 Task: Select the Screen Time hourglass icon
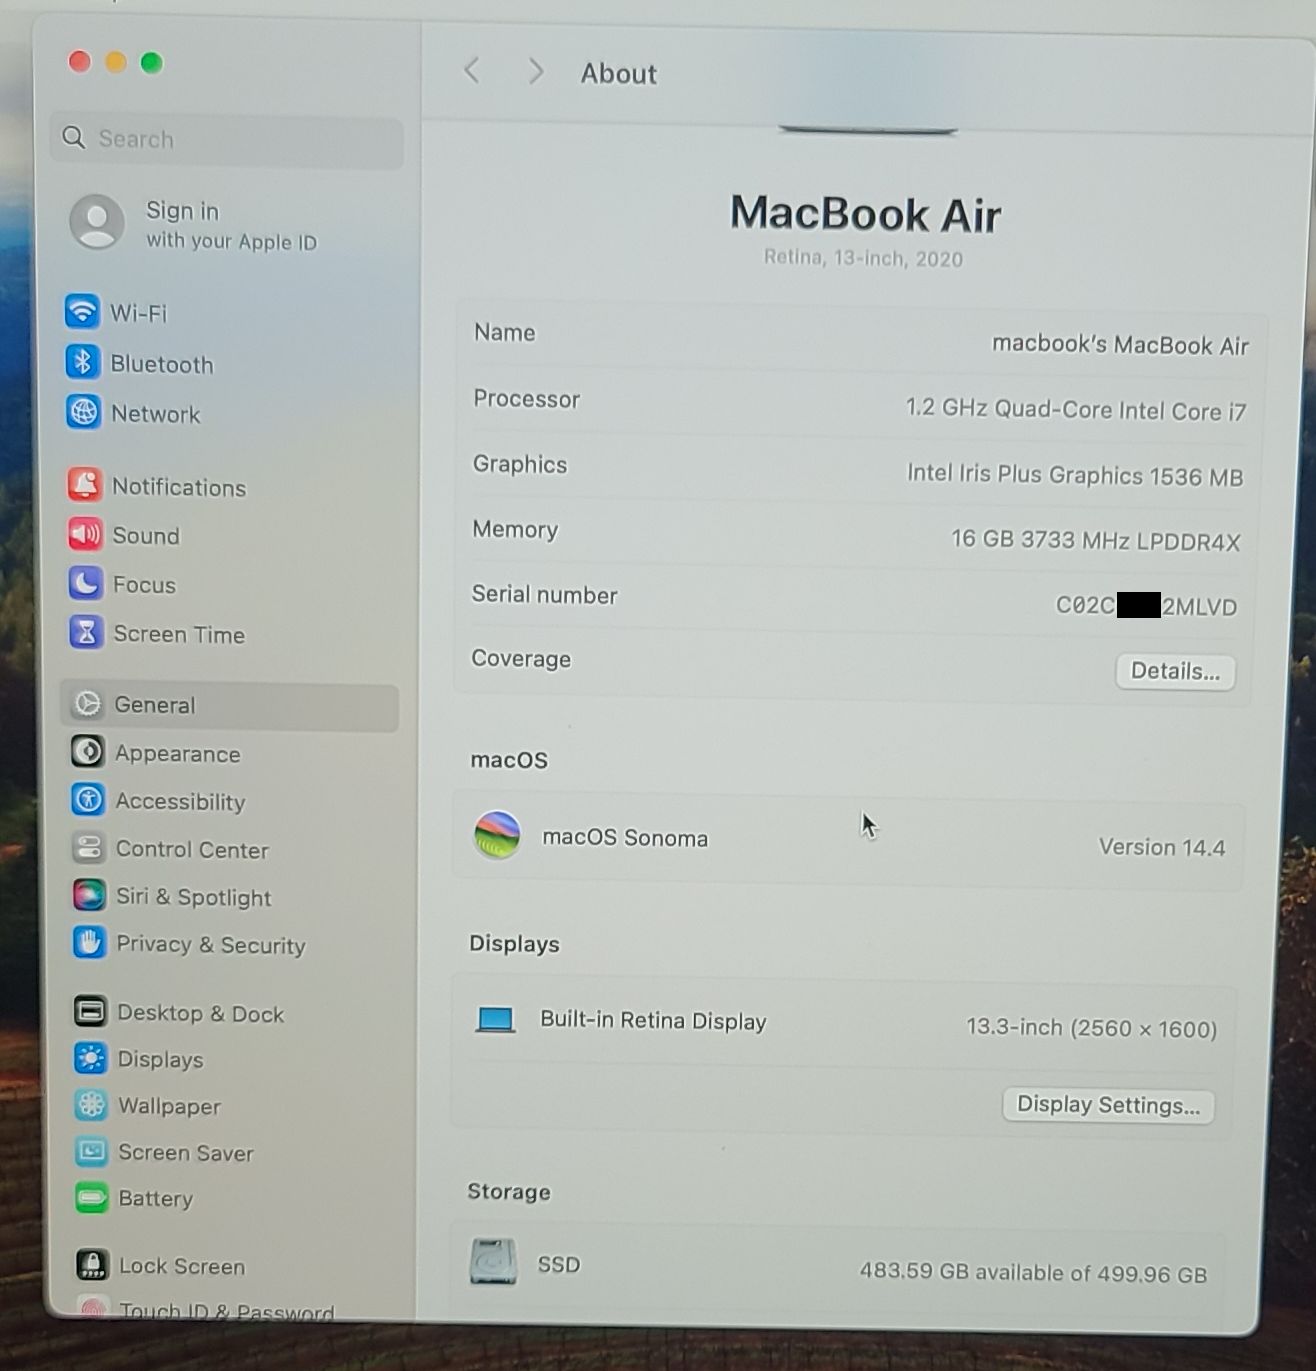86,632
